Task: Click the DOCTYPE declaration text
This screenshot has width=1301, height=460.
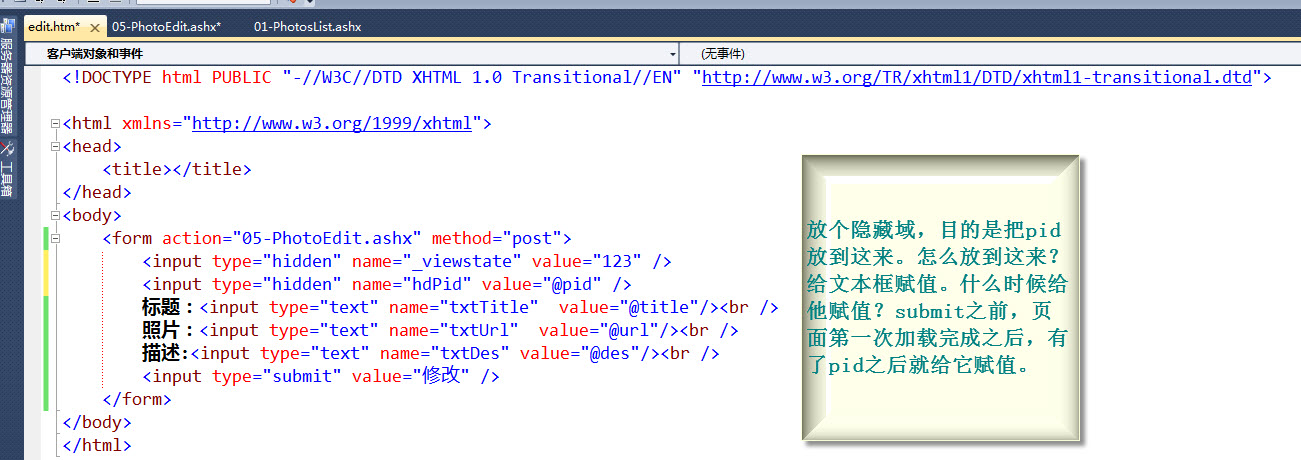Action: point(667,77)
